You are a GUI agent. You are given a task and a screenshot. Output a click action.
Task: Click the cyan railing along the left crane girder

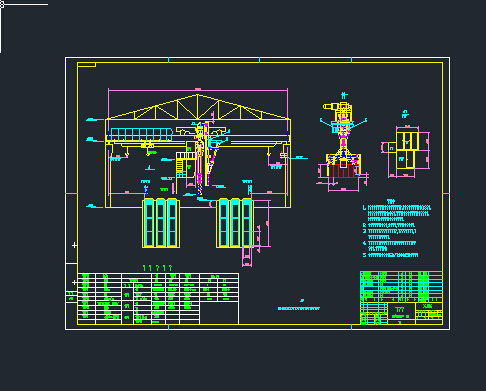click(141, 134)
